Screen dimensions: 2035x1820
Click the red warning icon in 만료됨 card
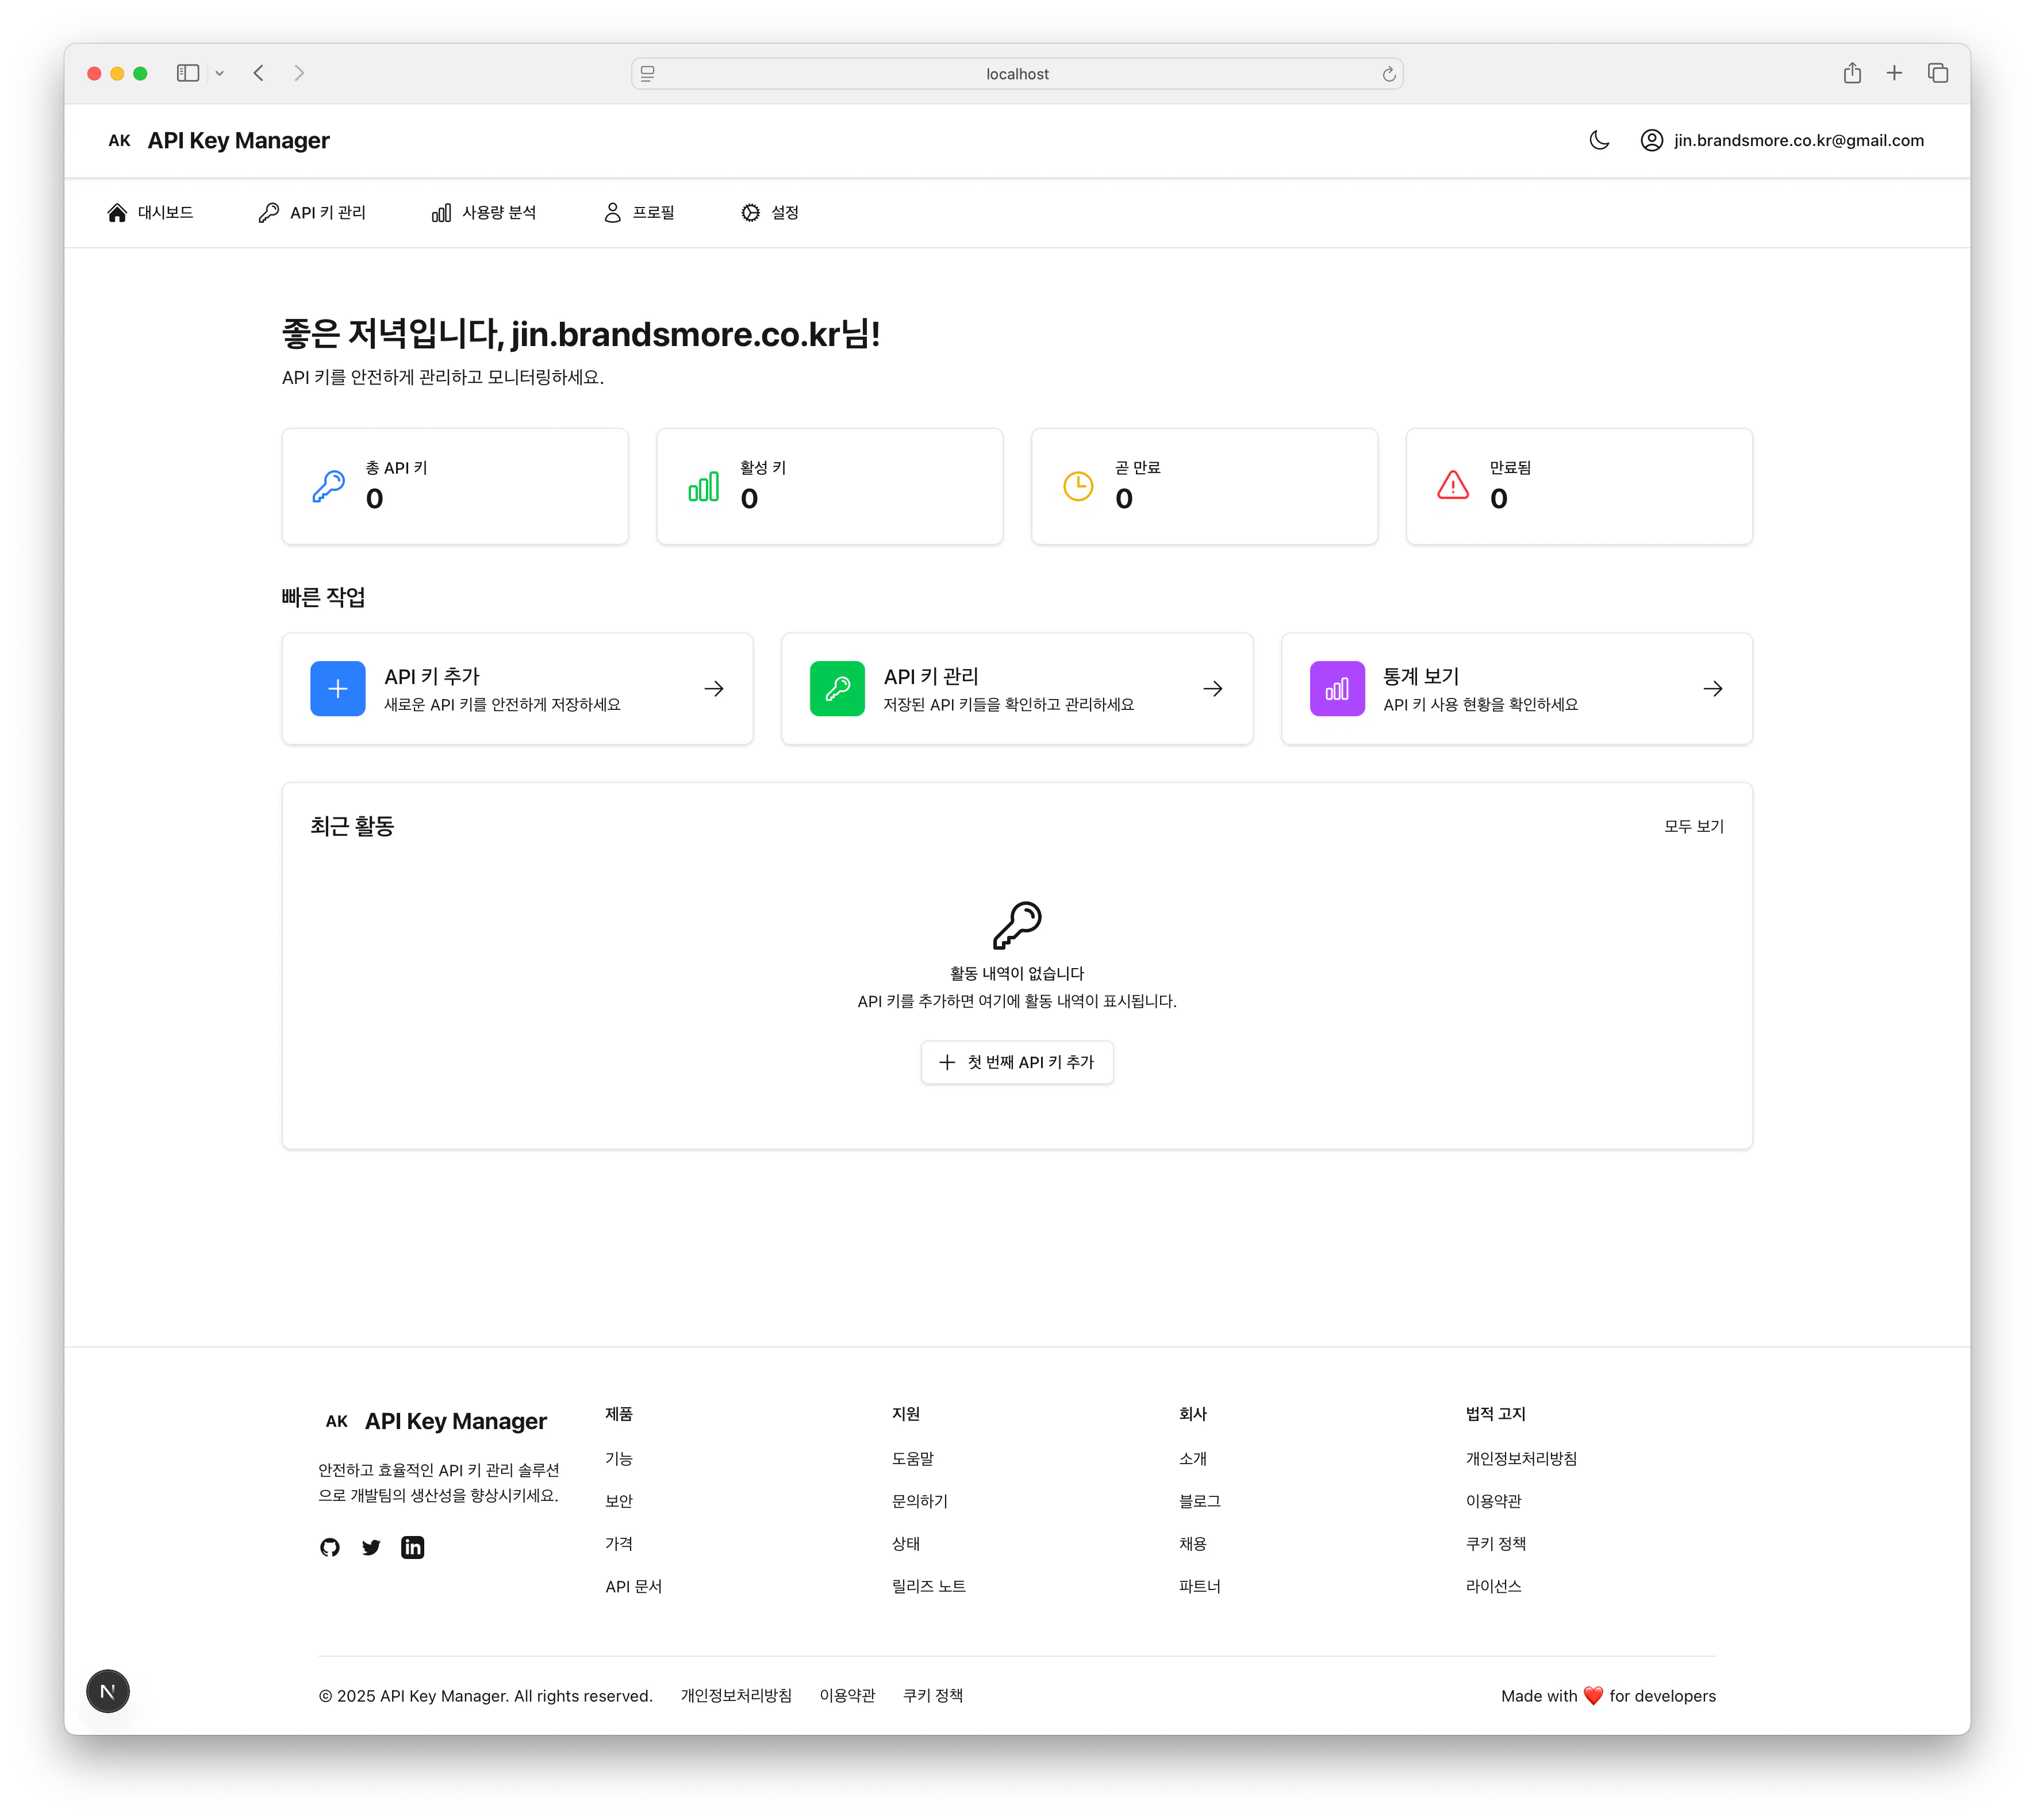(1452, 486)
